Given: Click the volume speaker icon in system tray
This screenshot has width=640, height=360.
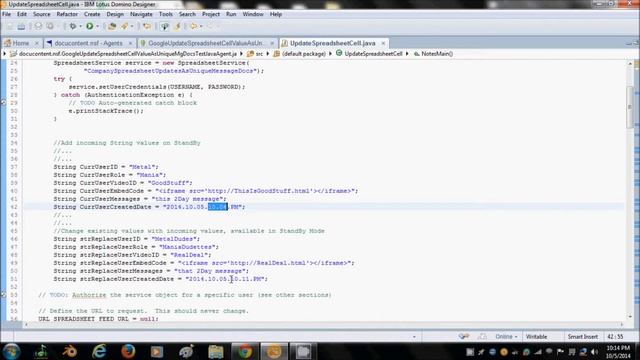Looking at the screenshot, I should point(594,352).
